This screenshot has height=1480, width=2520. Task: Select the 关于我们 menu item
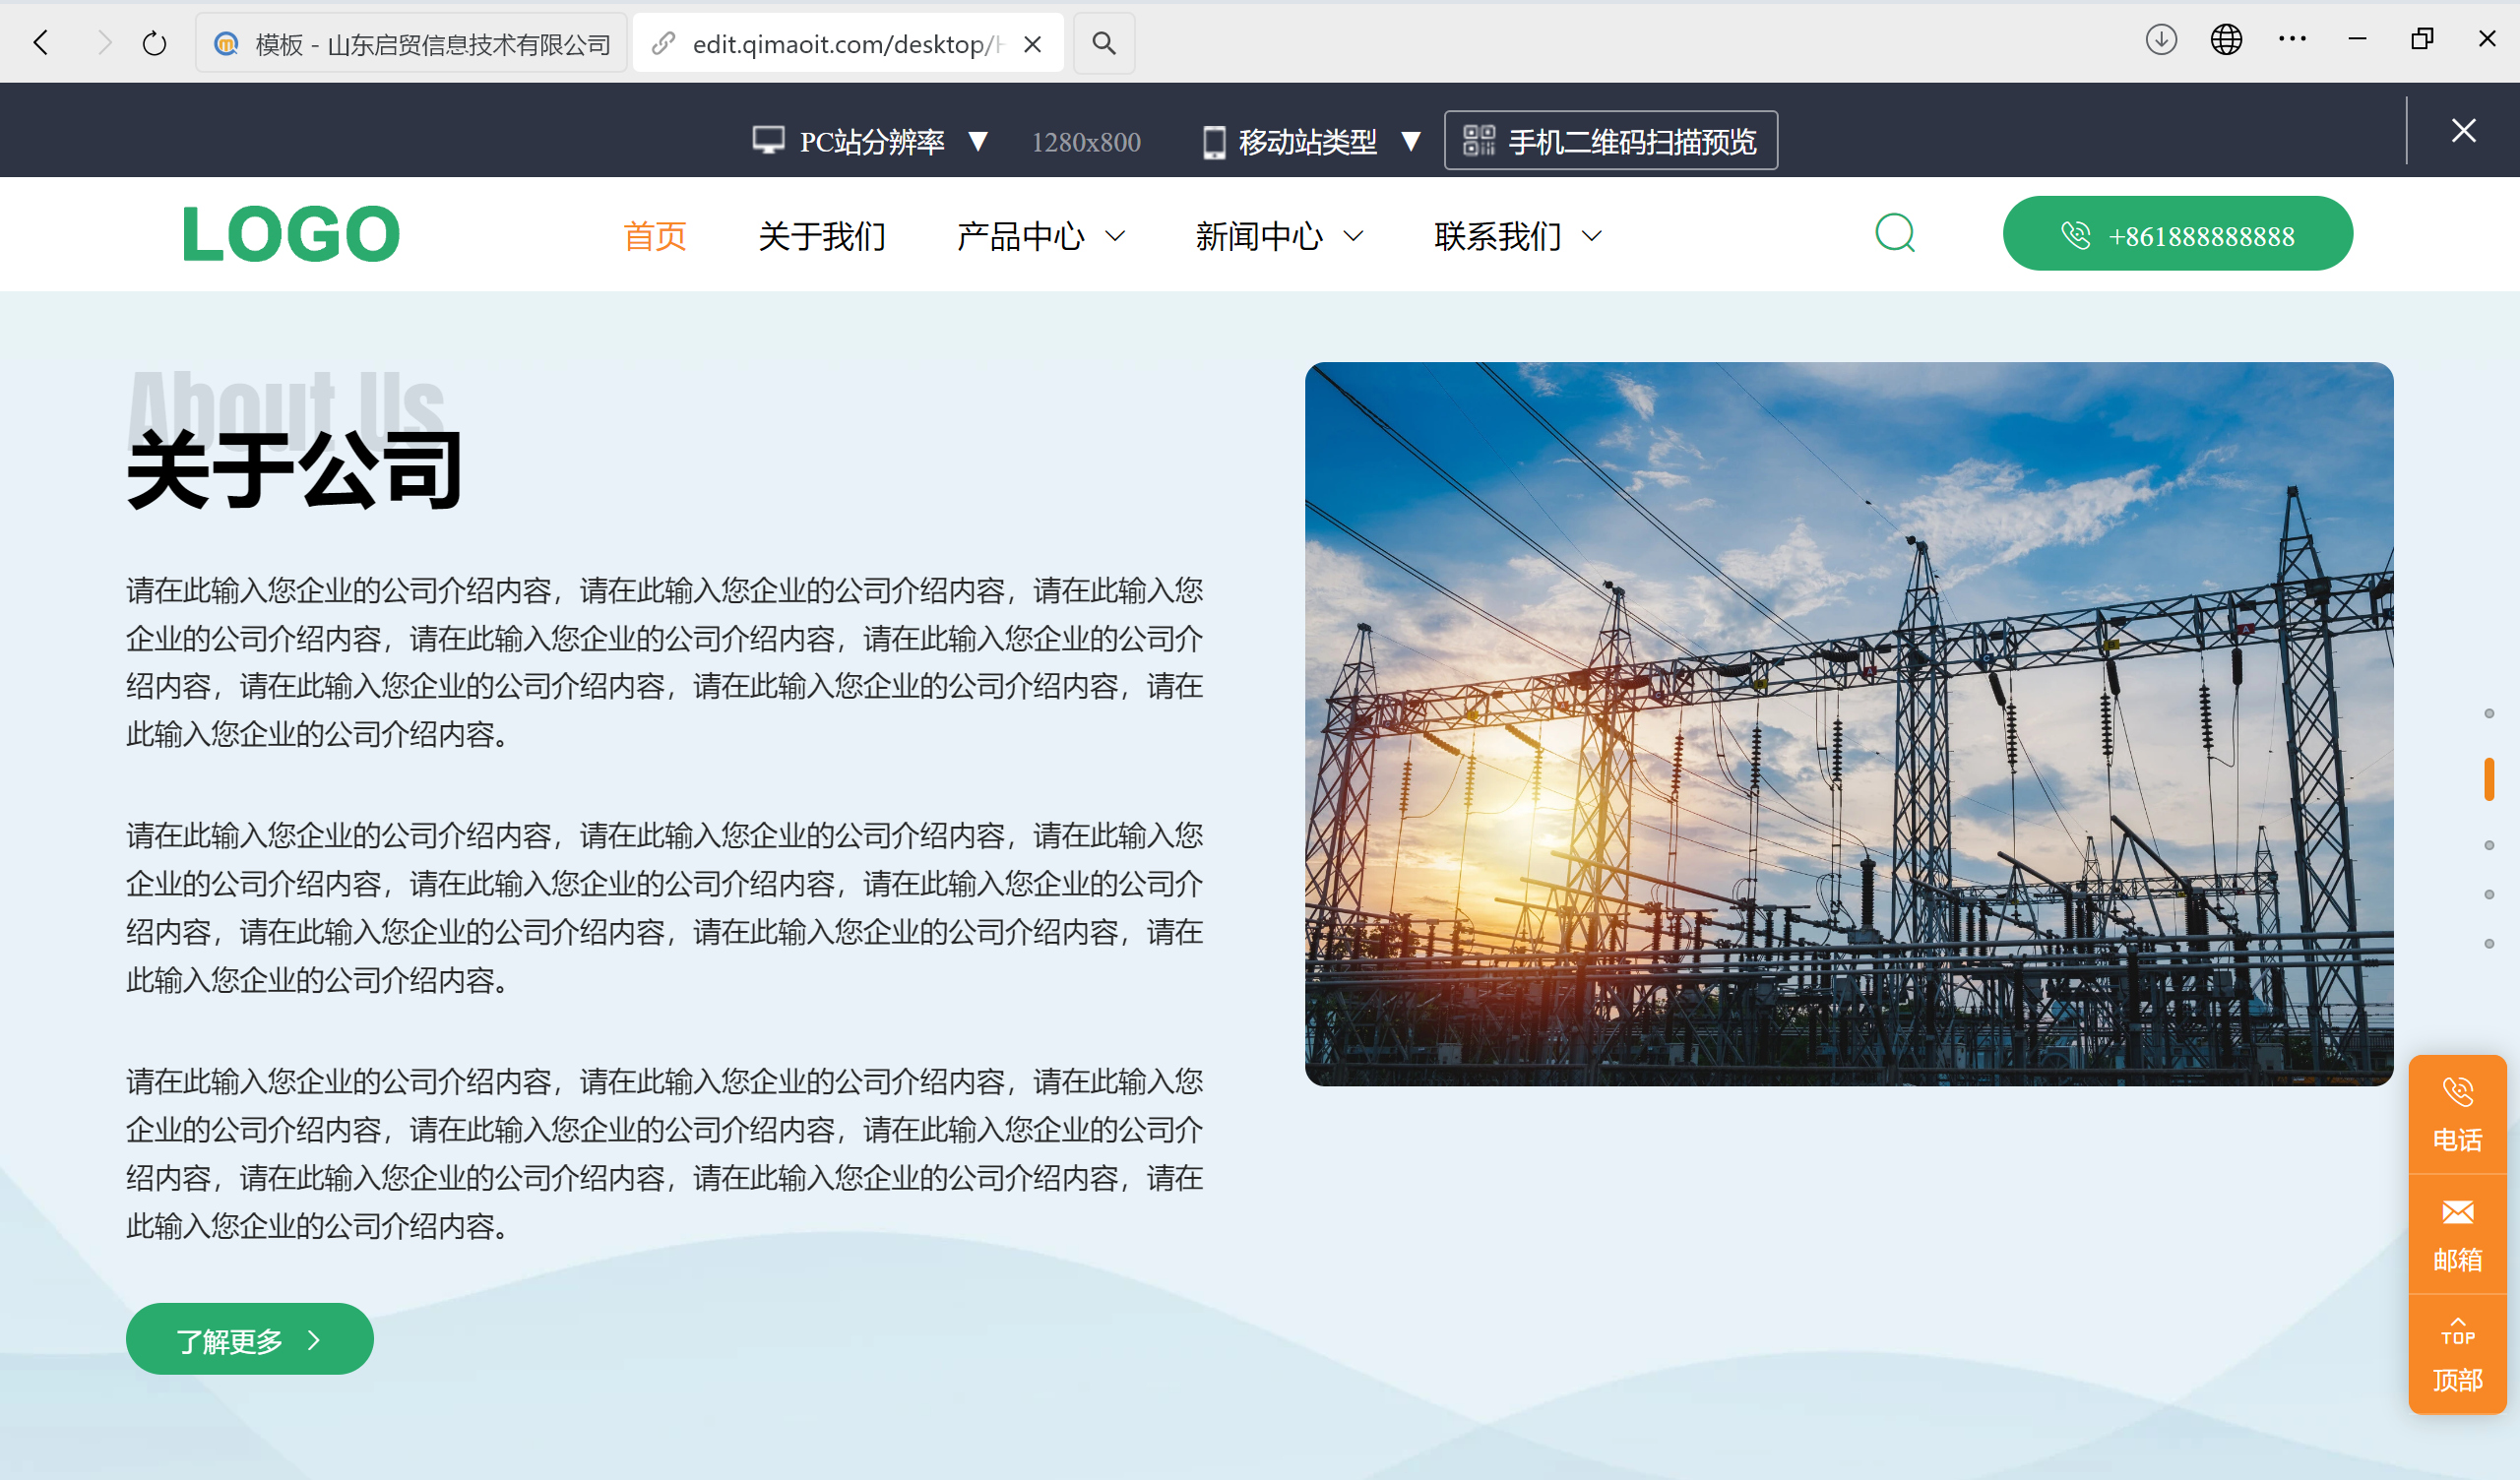[822, 236]
